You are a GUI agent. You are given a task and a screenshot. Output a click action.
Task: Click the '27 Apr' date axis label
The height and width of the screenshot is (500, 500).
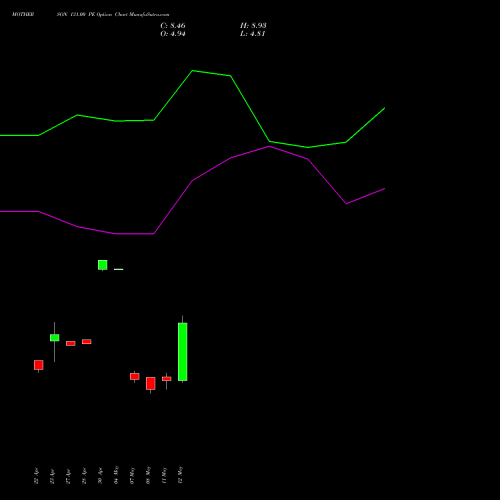point(68,476)
